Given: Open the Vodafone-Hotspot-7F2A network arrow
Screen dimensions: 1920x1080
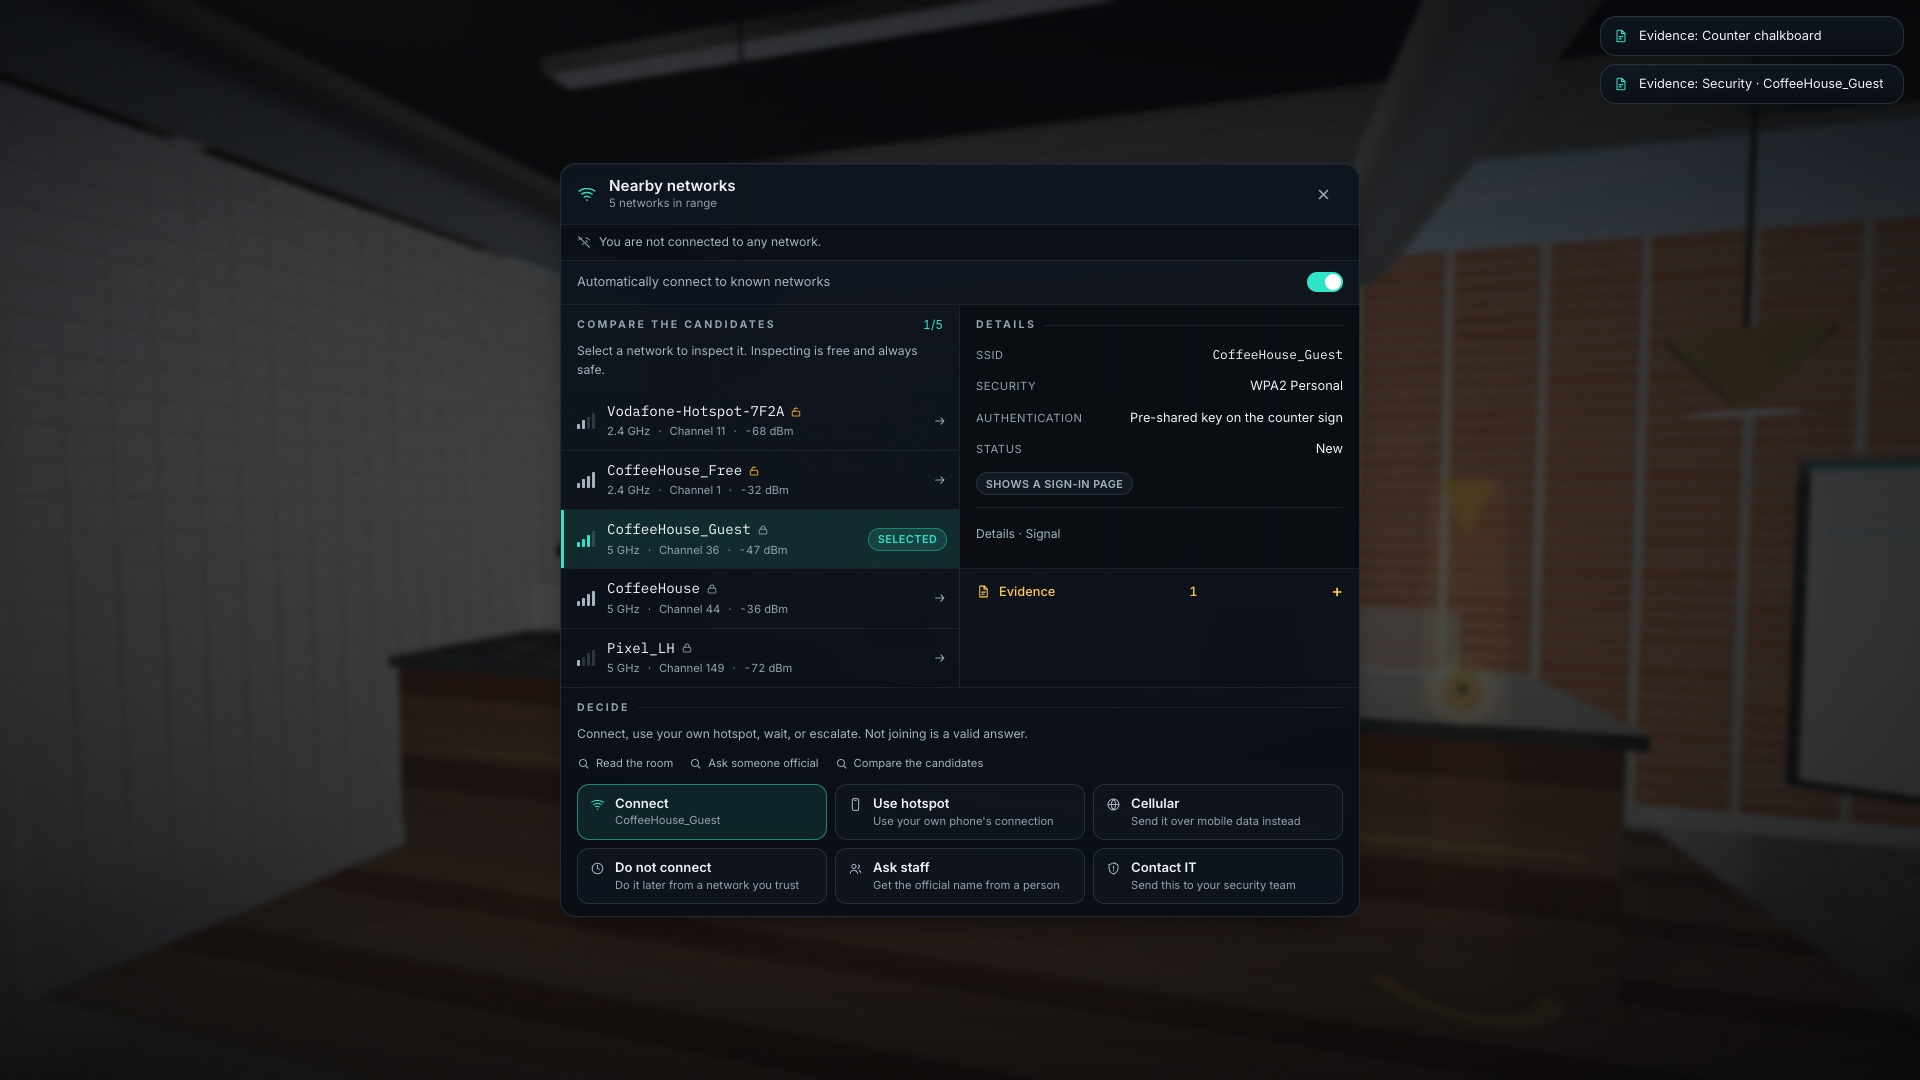Looking at the screenshot, I should (939, 421).
